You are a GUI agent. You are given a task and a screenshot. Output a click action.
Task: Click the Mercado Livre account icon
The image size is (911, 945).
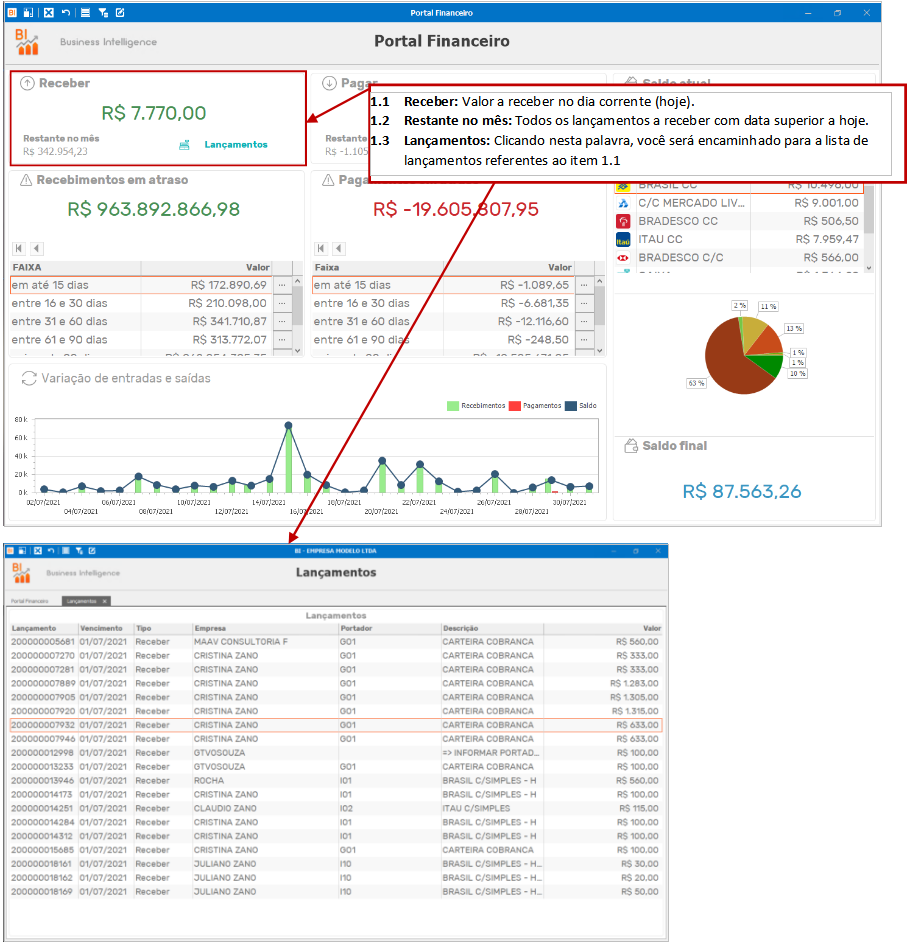(623, 203)
